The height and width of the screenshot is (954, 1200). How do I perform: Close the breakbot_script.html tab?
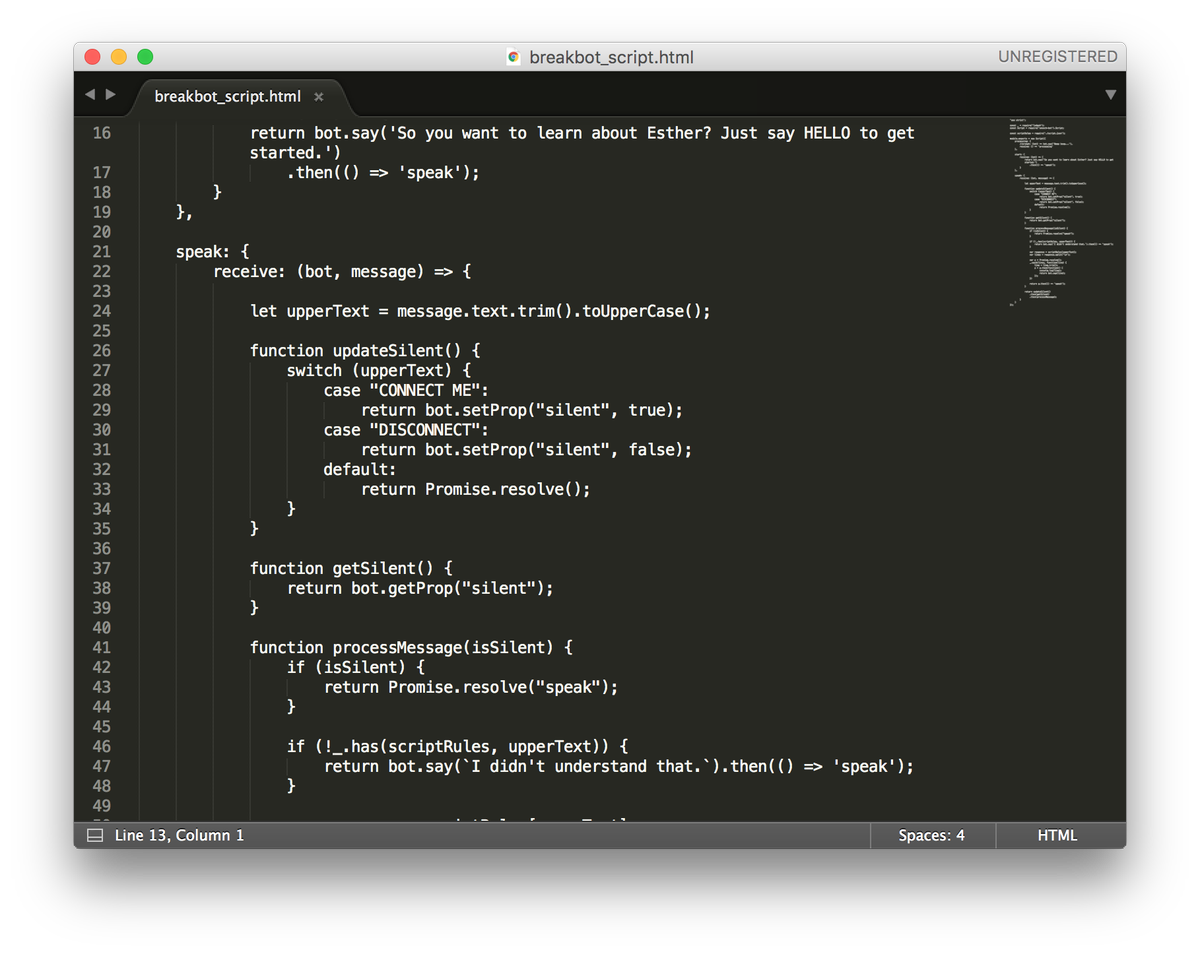pos(319,97)
